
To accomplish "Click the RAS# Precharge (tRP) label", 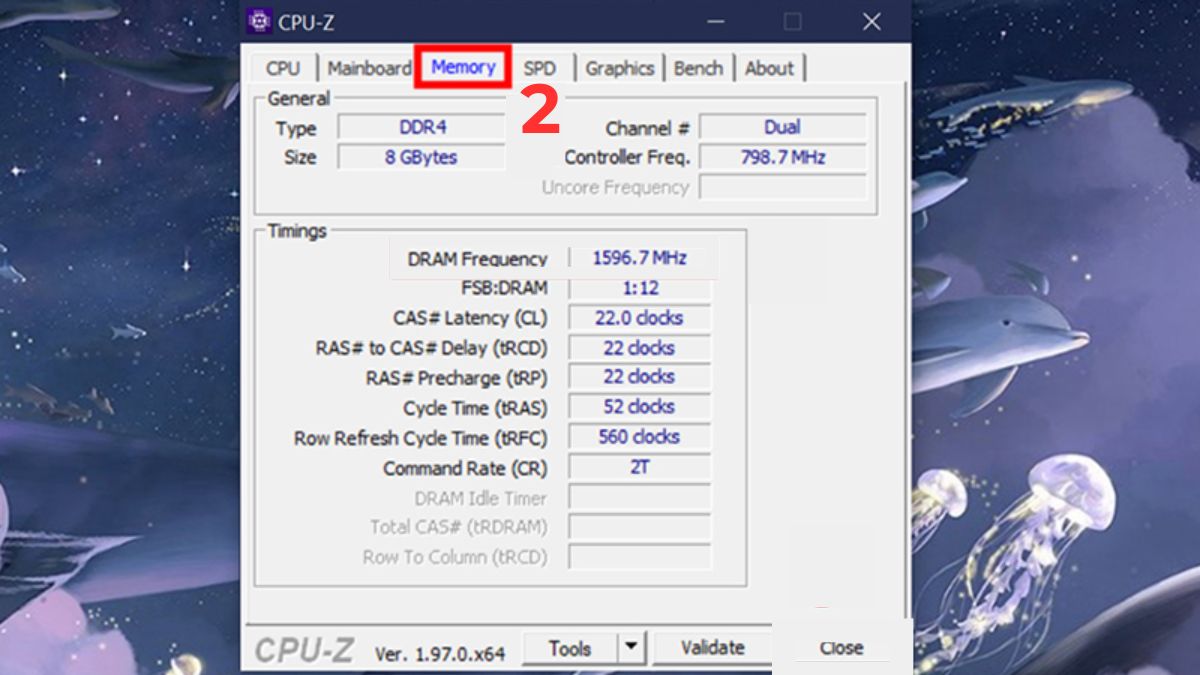I will coord(457,378).
